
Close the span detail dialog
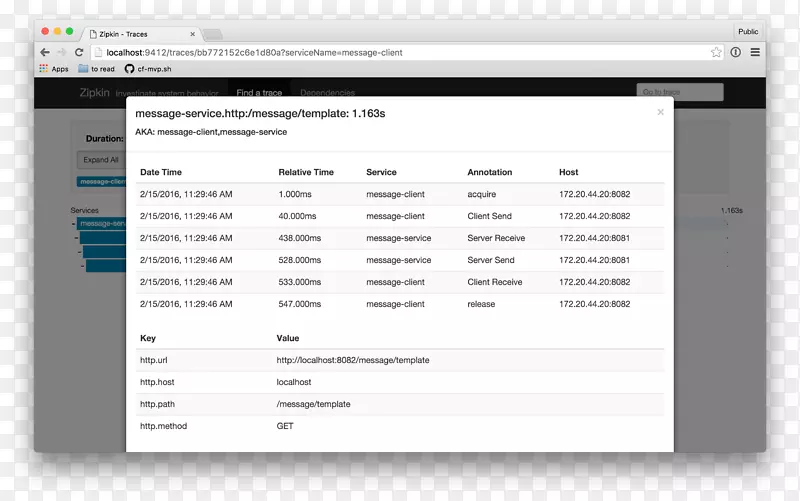(660, 113)
